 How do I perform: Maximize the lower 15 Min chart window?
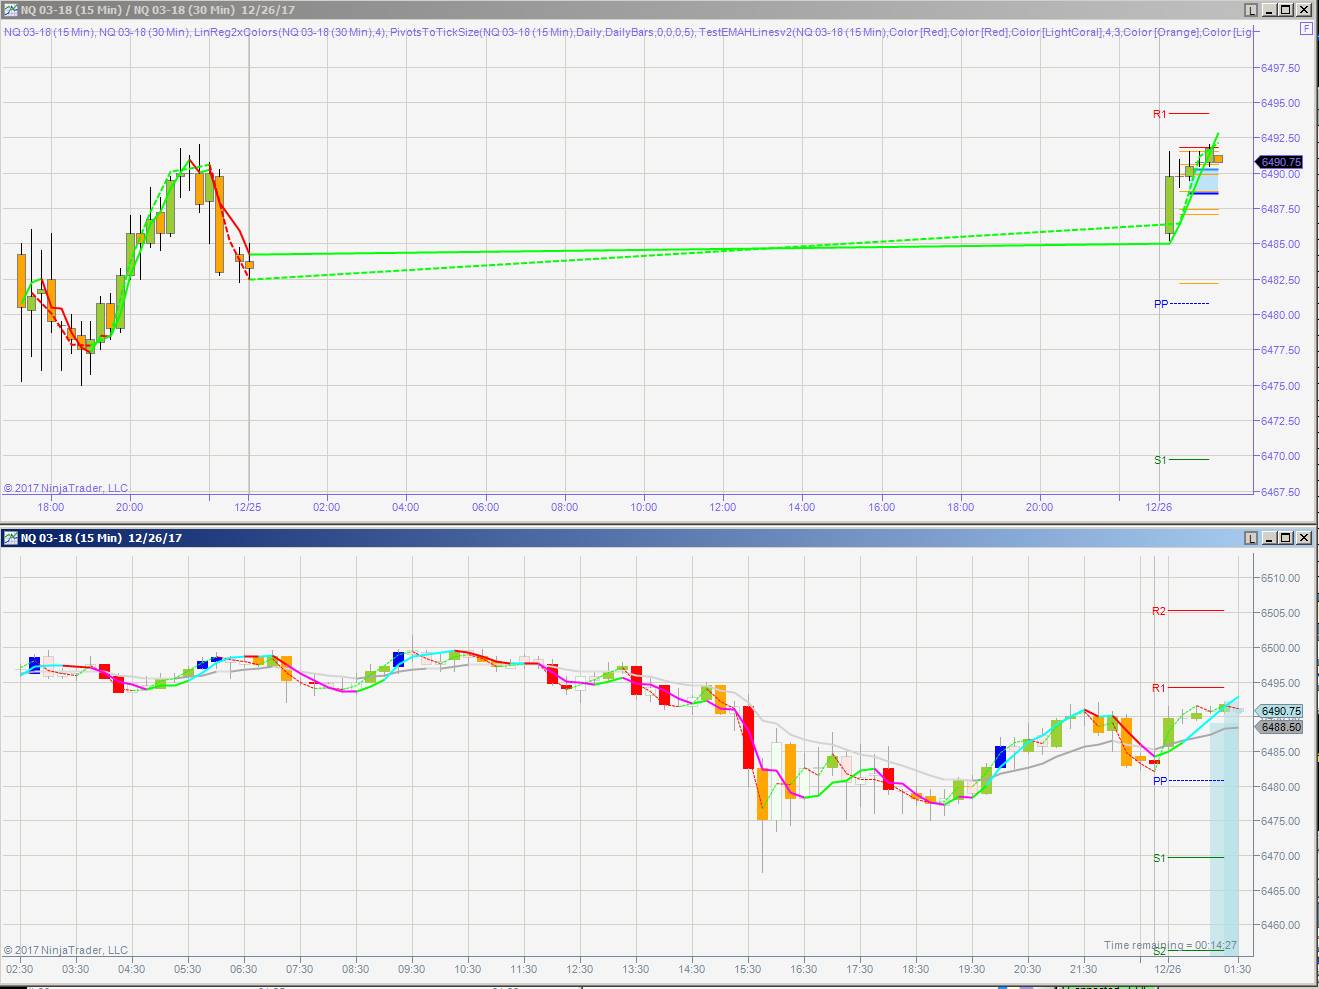pos(1286,538)
